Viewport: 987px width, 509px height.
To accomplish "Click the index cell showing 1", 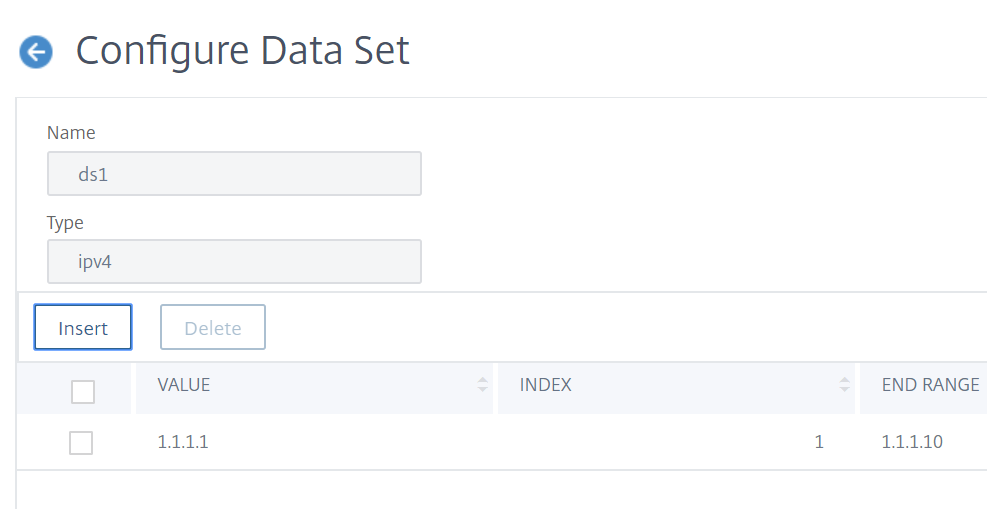I will pos(819,442).
